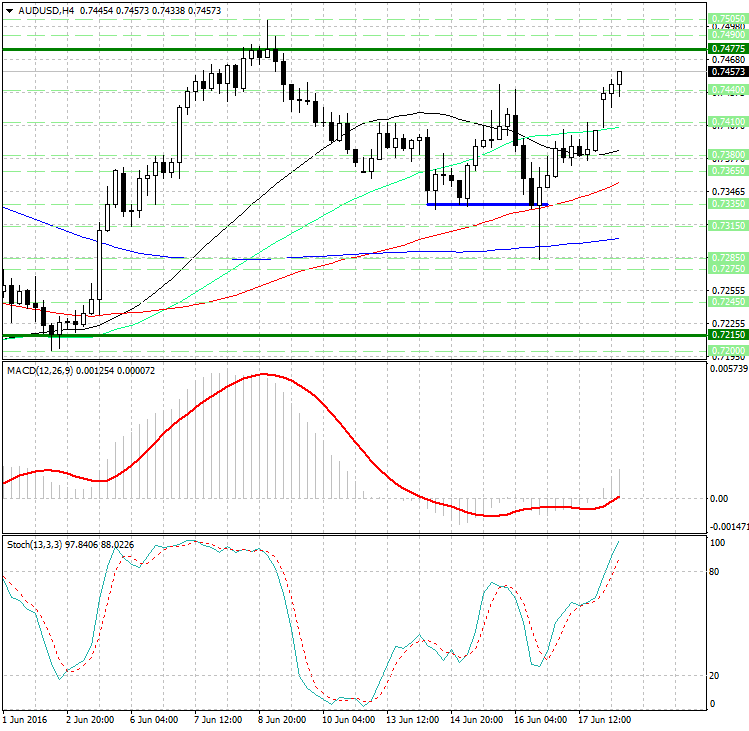Click the short blue horizontal support line
749x731 pixels.
click(487, 205)
